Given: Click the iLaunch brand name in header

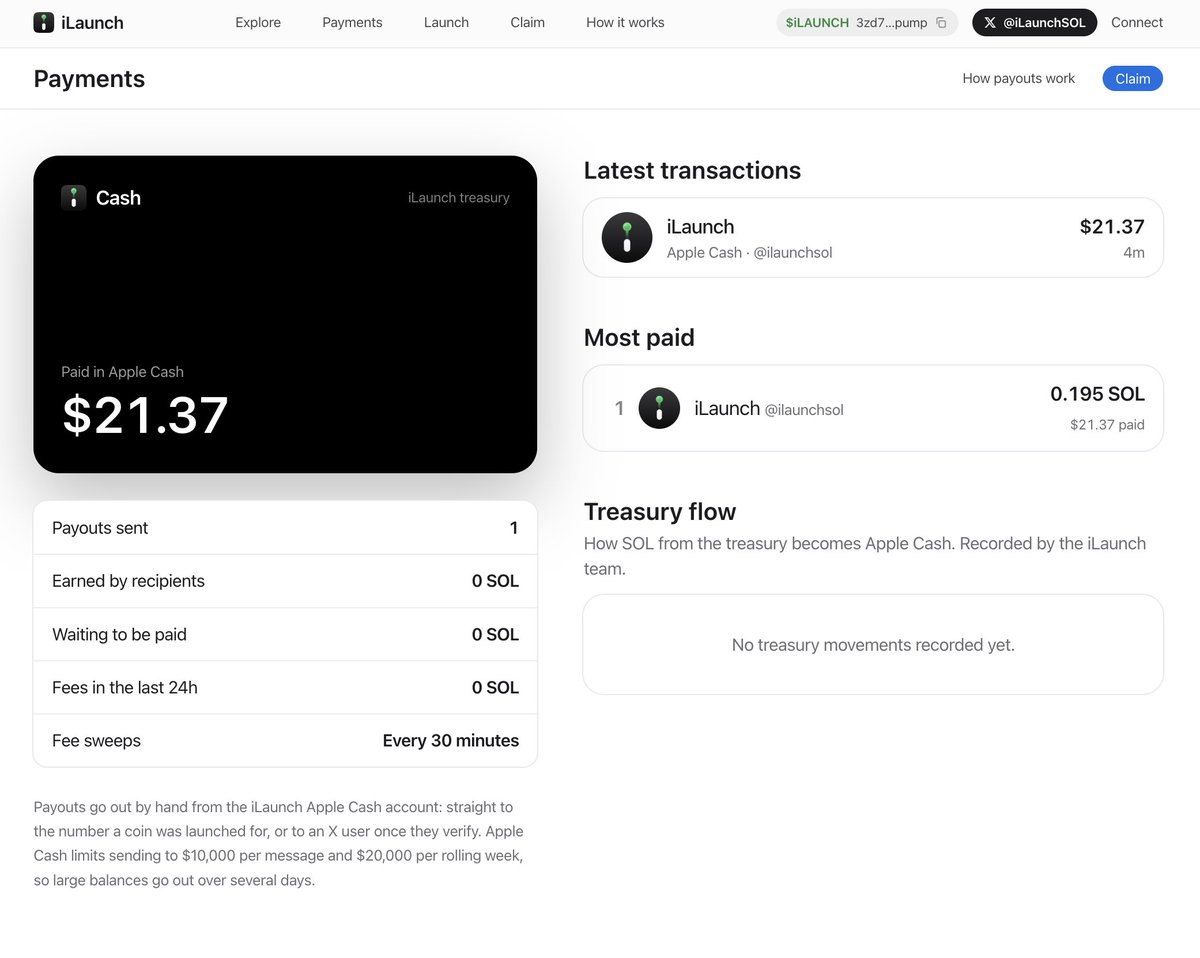Looking at the screenshot, I should tap(92, 22).
